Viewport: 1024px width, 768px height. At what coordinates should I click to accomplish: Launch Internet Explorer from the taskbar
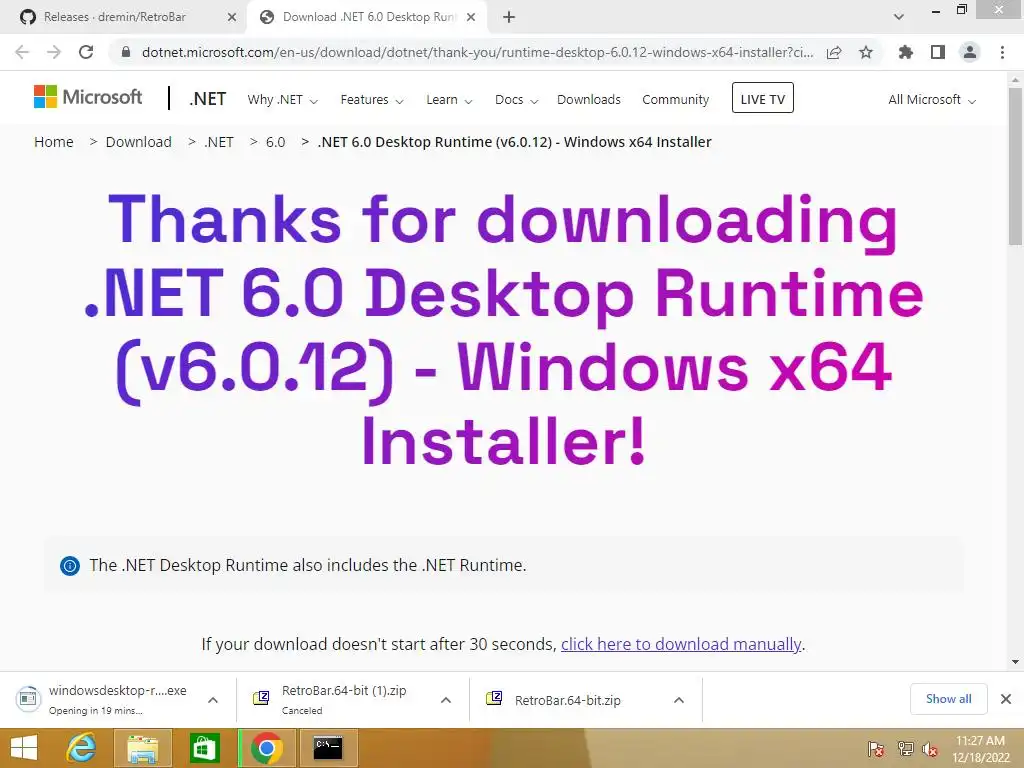point(82,748)
